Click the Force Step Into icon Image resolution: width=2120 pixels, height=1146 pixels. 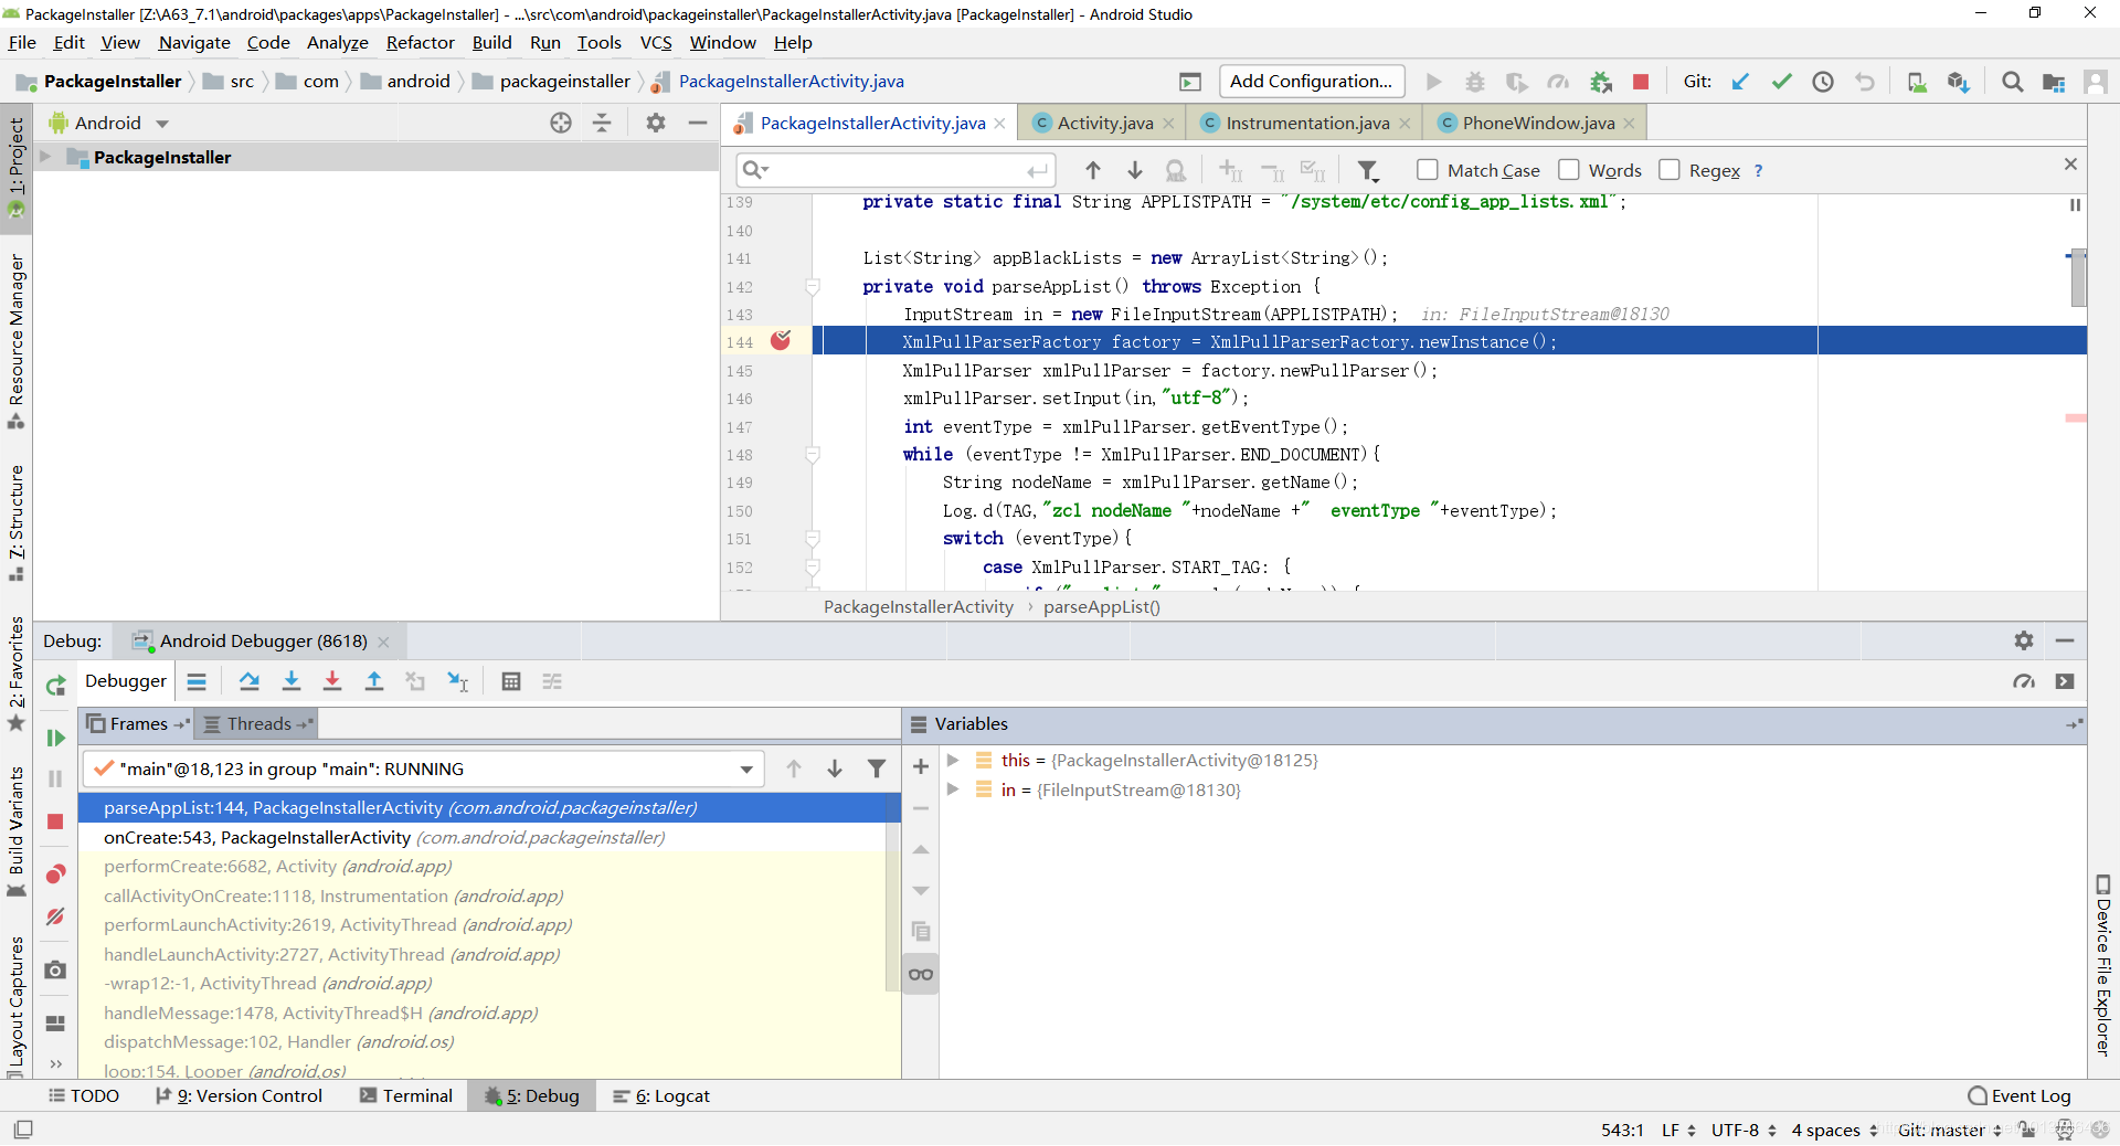click(x=332, y=681)
